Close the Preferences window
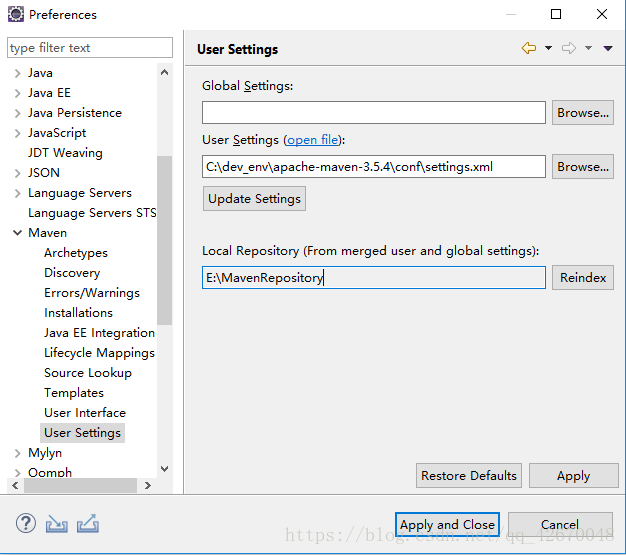The image size is (626, 555). pos(602,14)
